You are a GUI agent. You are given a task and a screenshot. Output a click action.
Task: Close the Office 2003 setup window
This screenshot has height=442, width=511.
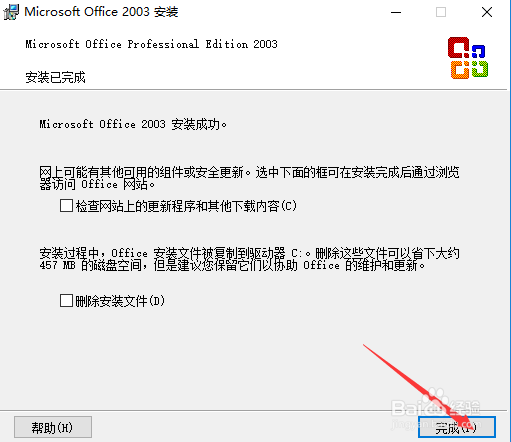click(x=487, y=12)
